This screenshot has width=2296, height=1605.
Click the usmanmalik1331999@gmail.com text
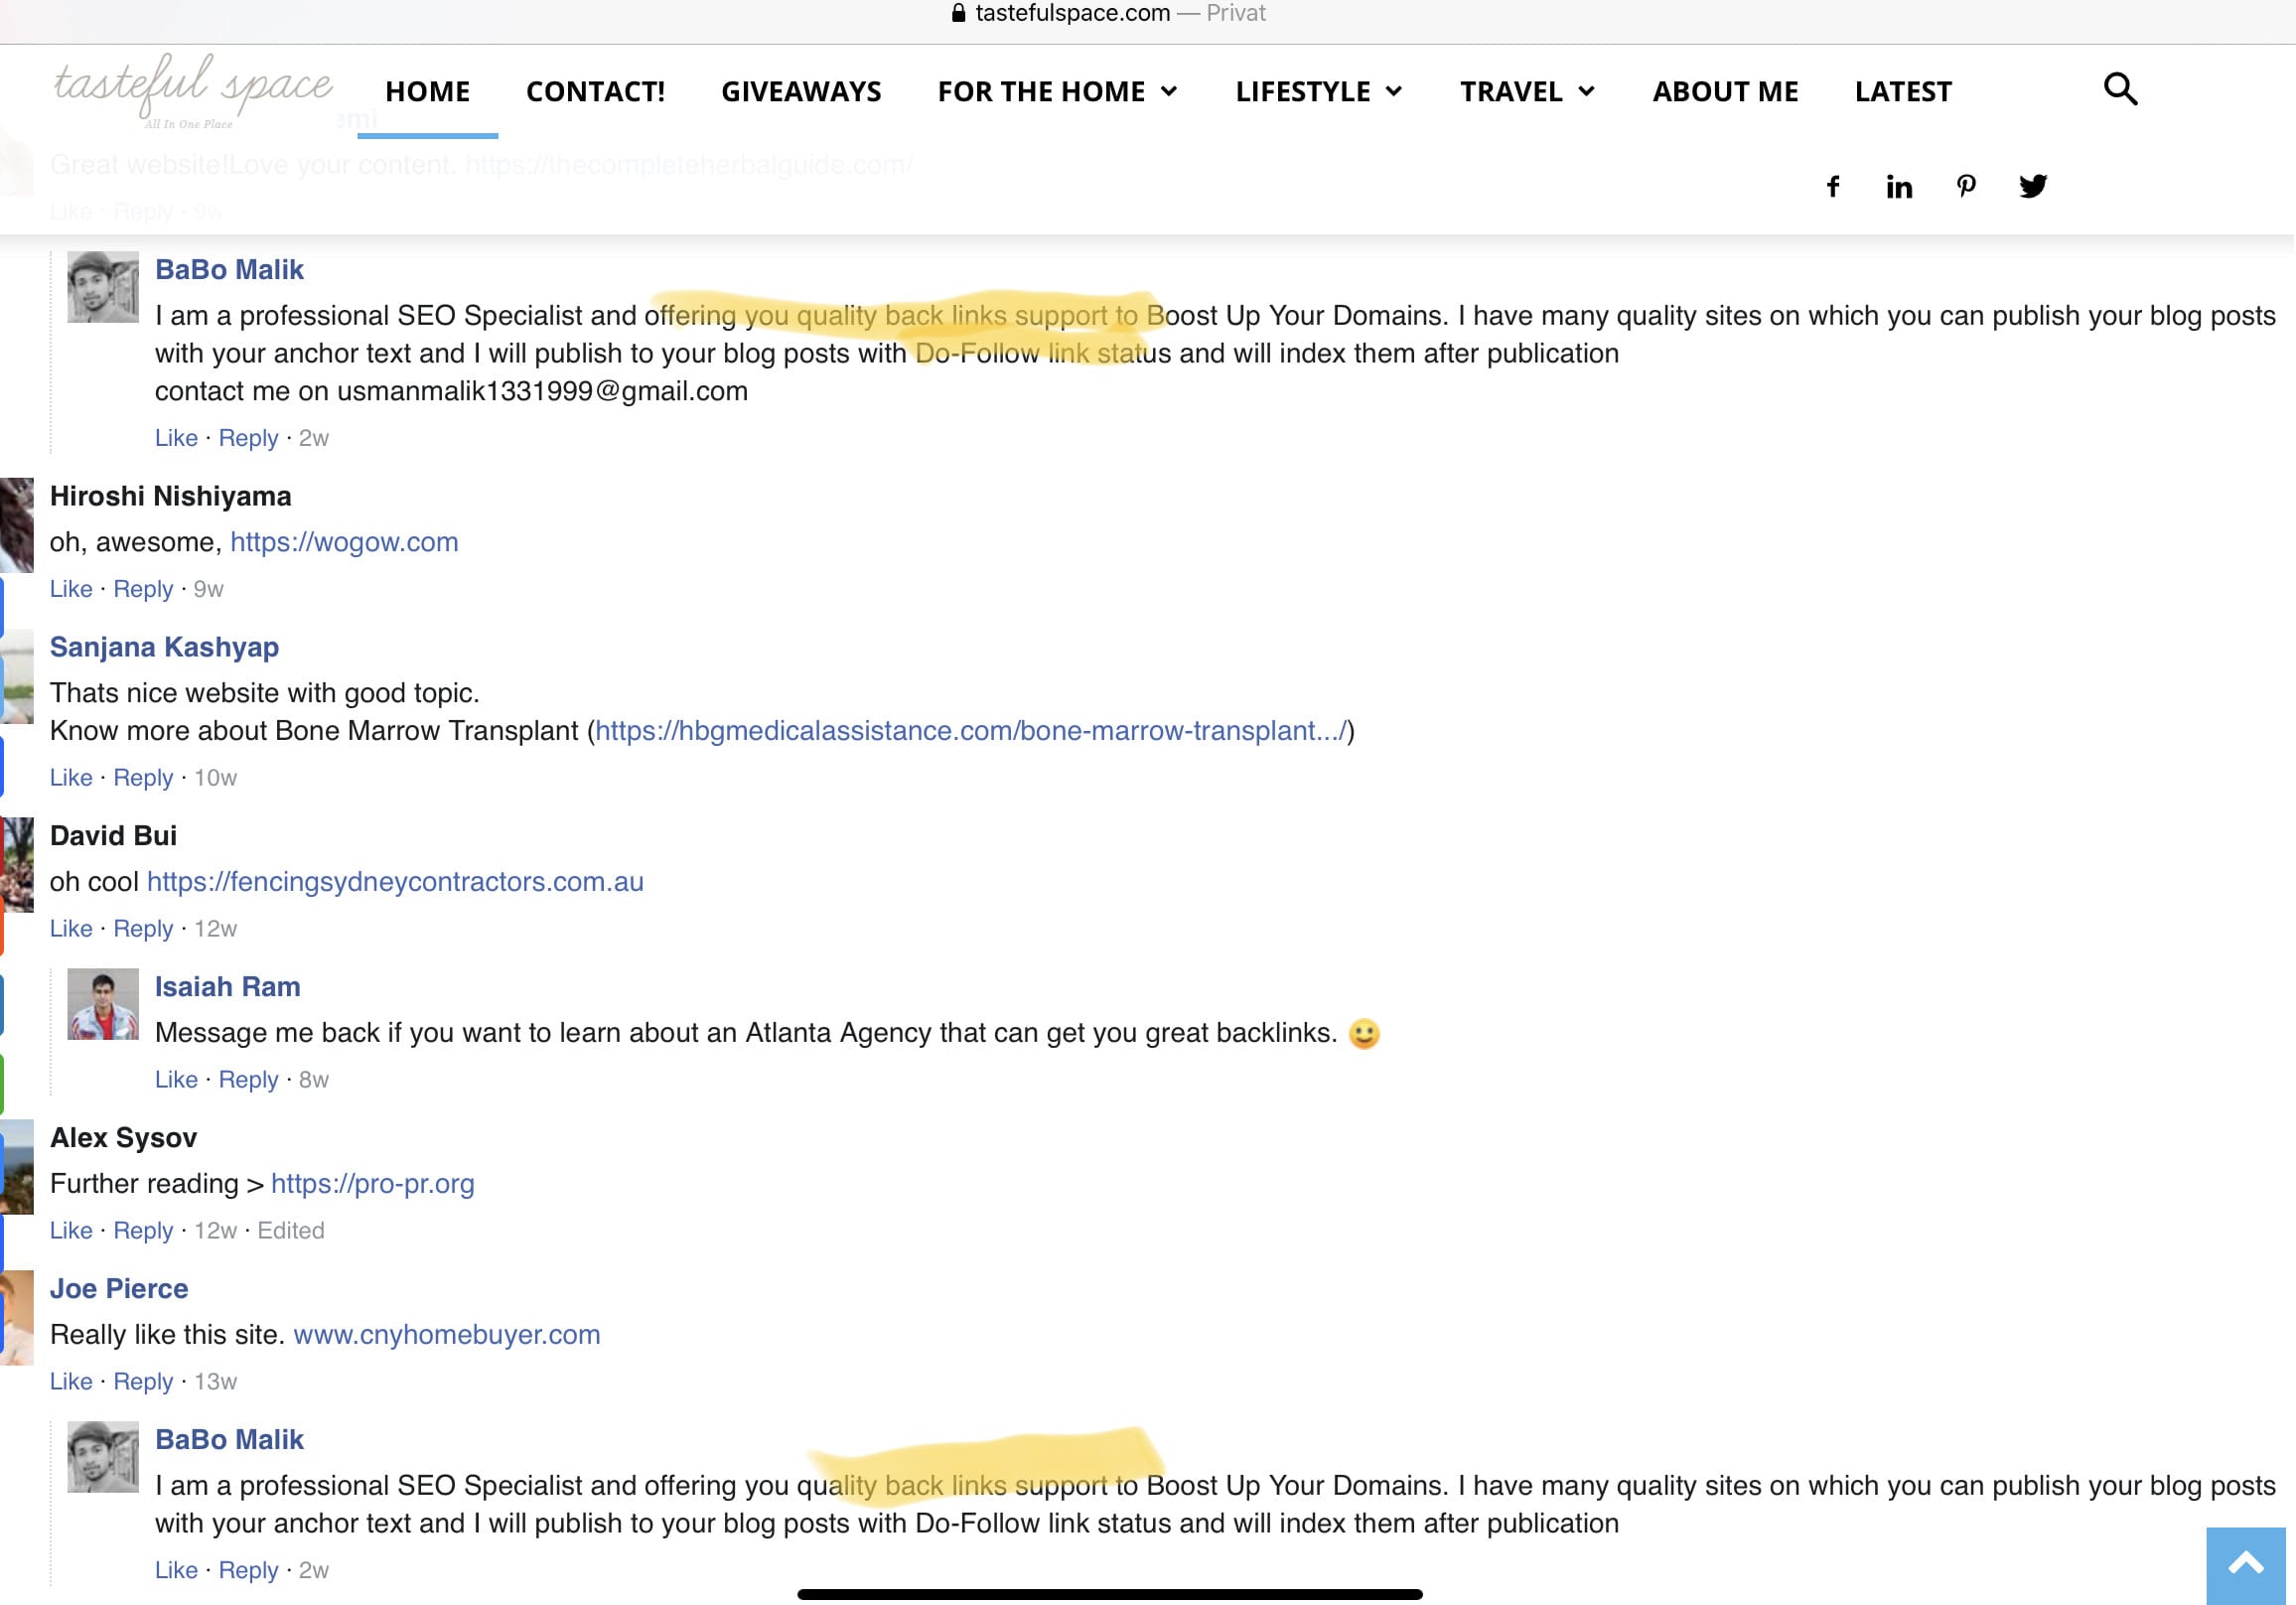coord(542,391)
